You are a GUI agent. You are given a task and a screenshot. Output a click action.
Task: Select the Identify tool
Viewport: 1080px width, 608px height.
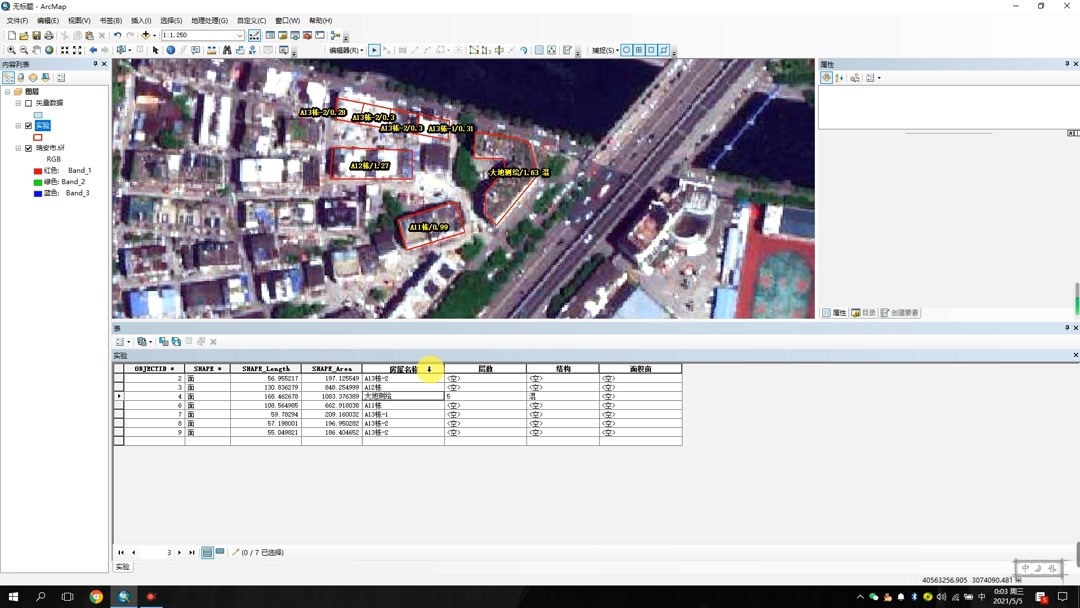(171, 50)
